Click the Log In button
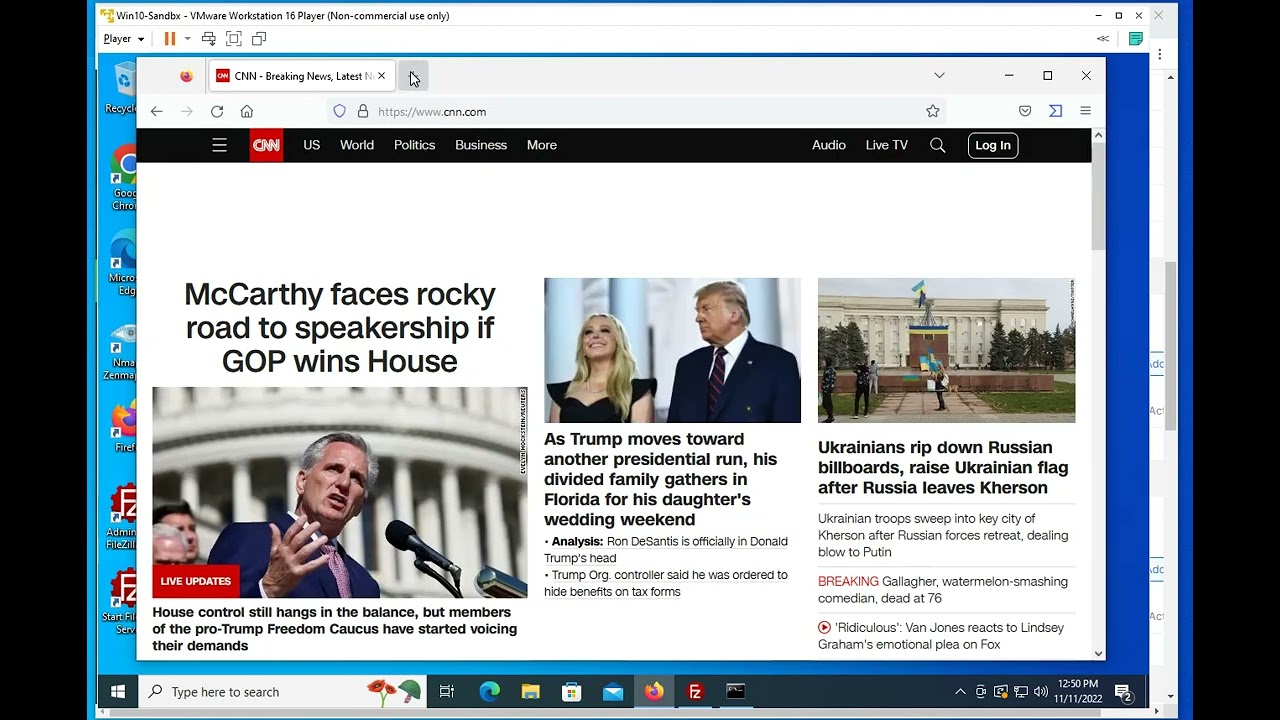The image size is (1280, 720). [x=993, y=145]
